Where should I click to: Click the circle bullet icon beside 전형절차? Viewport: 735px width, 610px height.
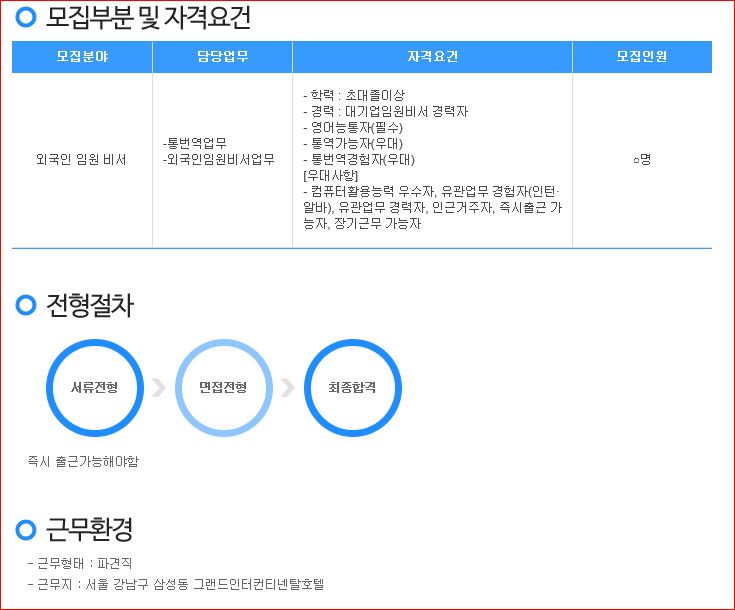(27, 305)
